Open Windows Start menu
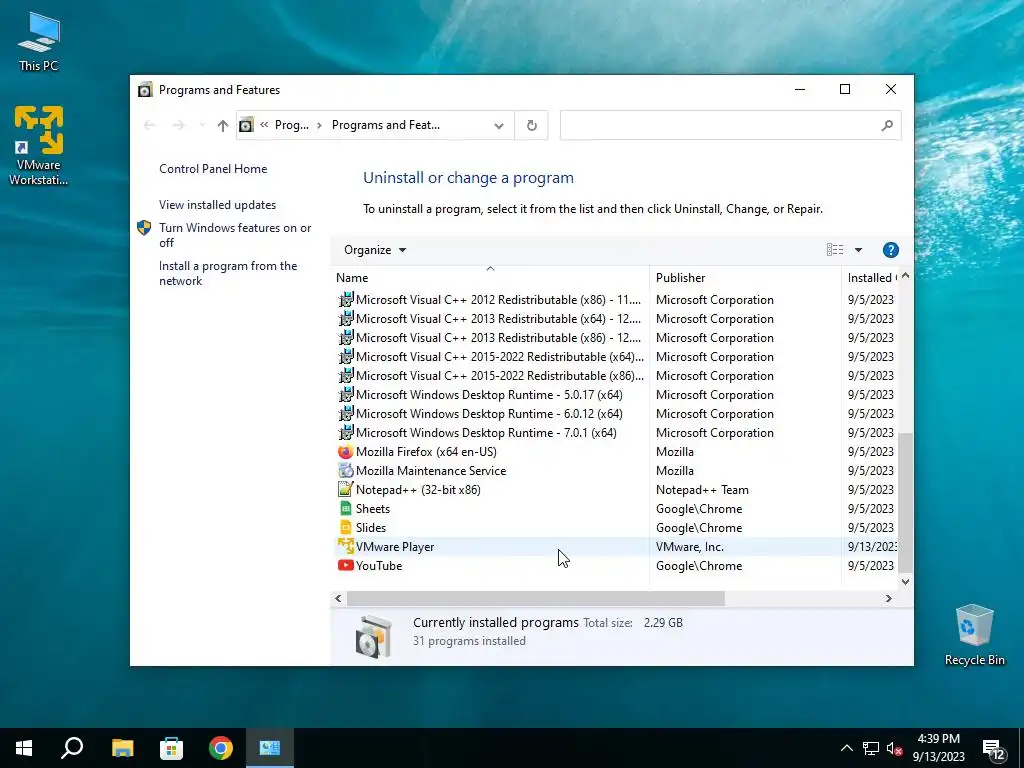The width and height of the screenshot is (1024, 768). coord(24,748)
